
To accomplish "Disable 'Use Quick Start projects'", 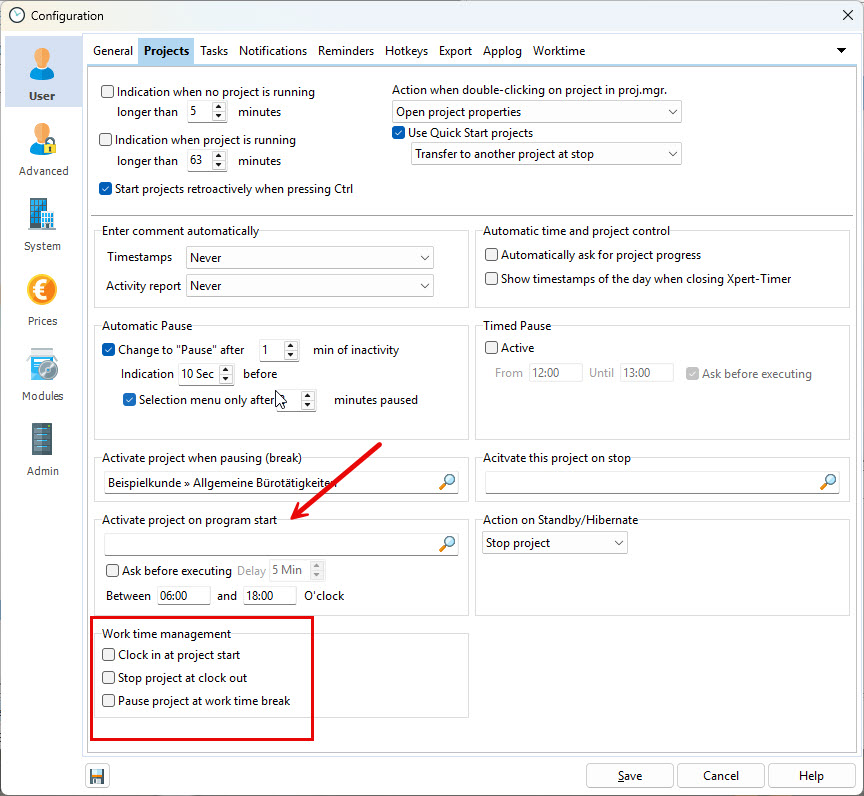I will 397,132.
